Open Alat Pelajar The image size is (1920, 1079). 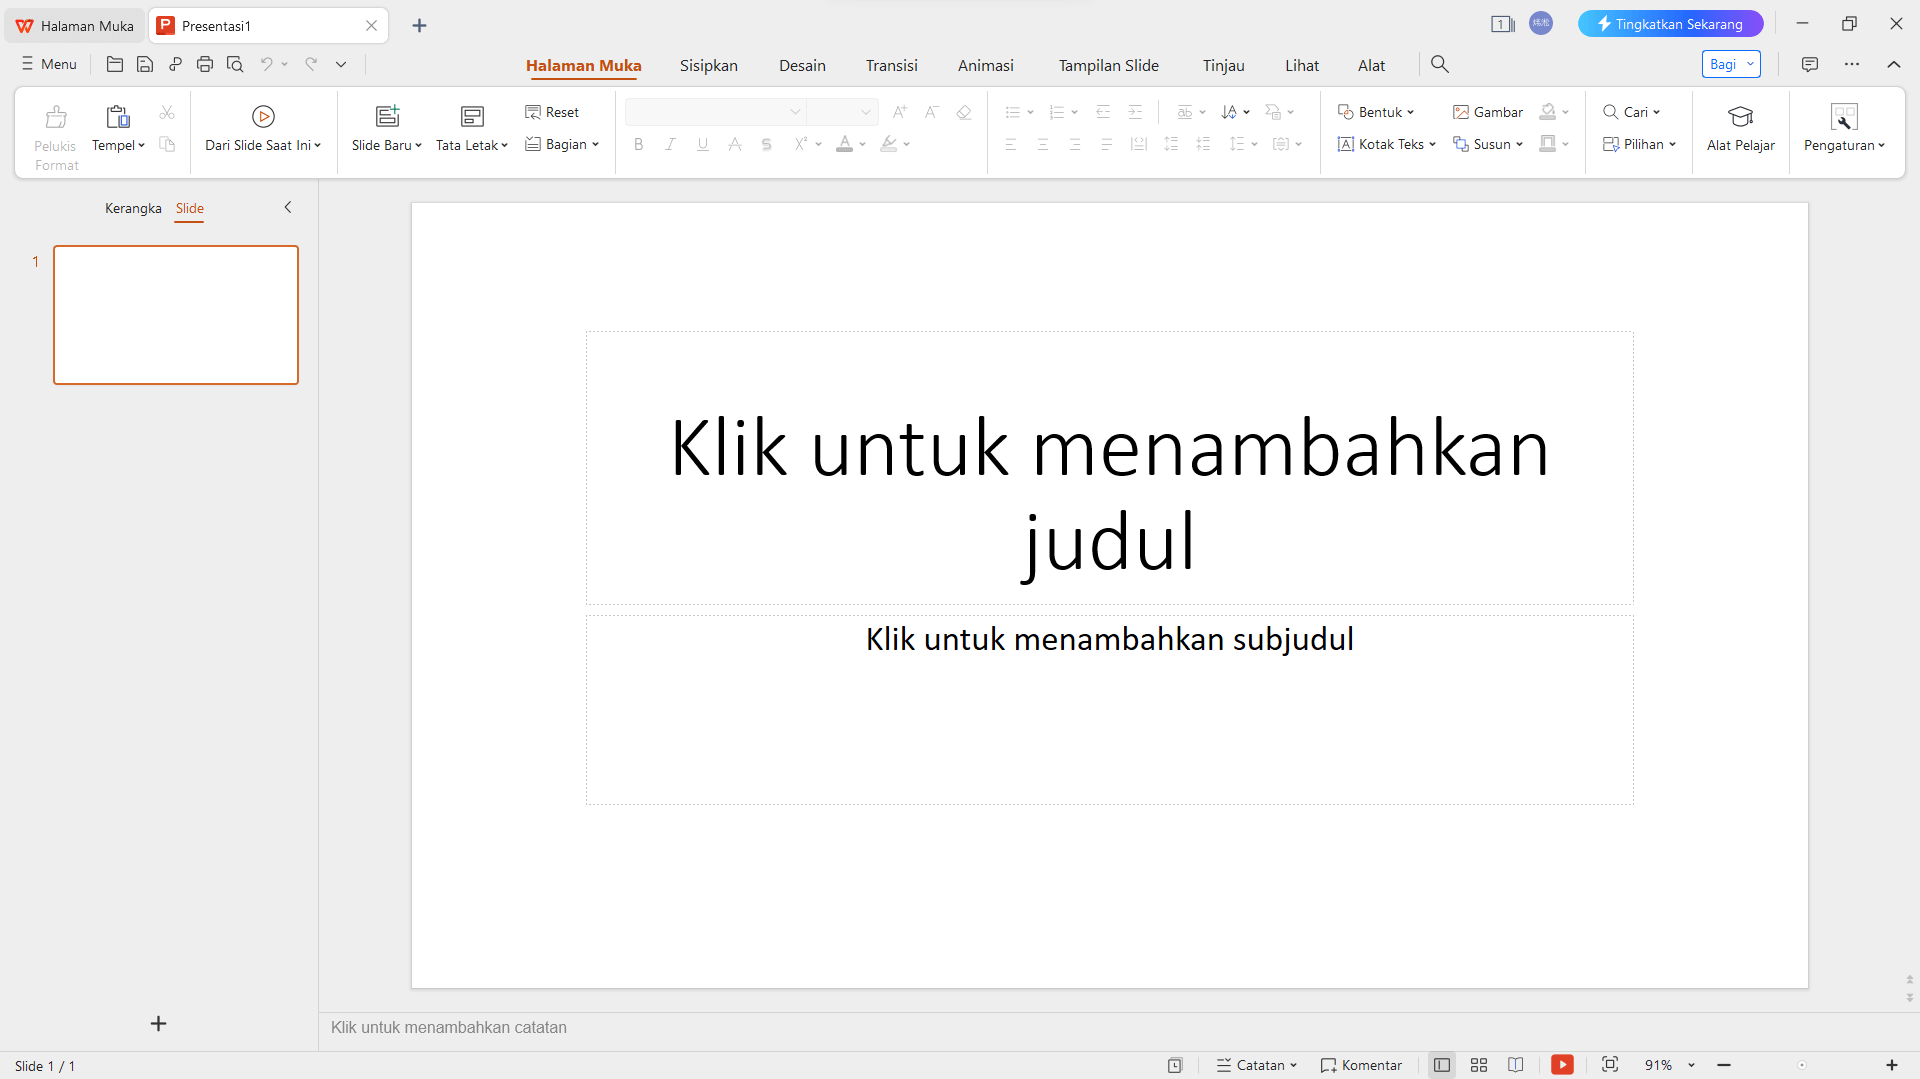[1740, 130]
